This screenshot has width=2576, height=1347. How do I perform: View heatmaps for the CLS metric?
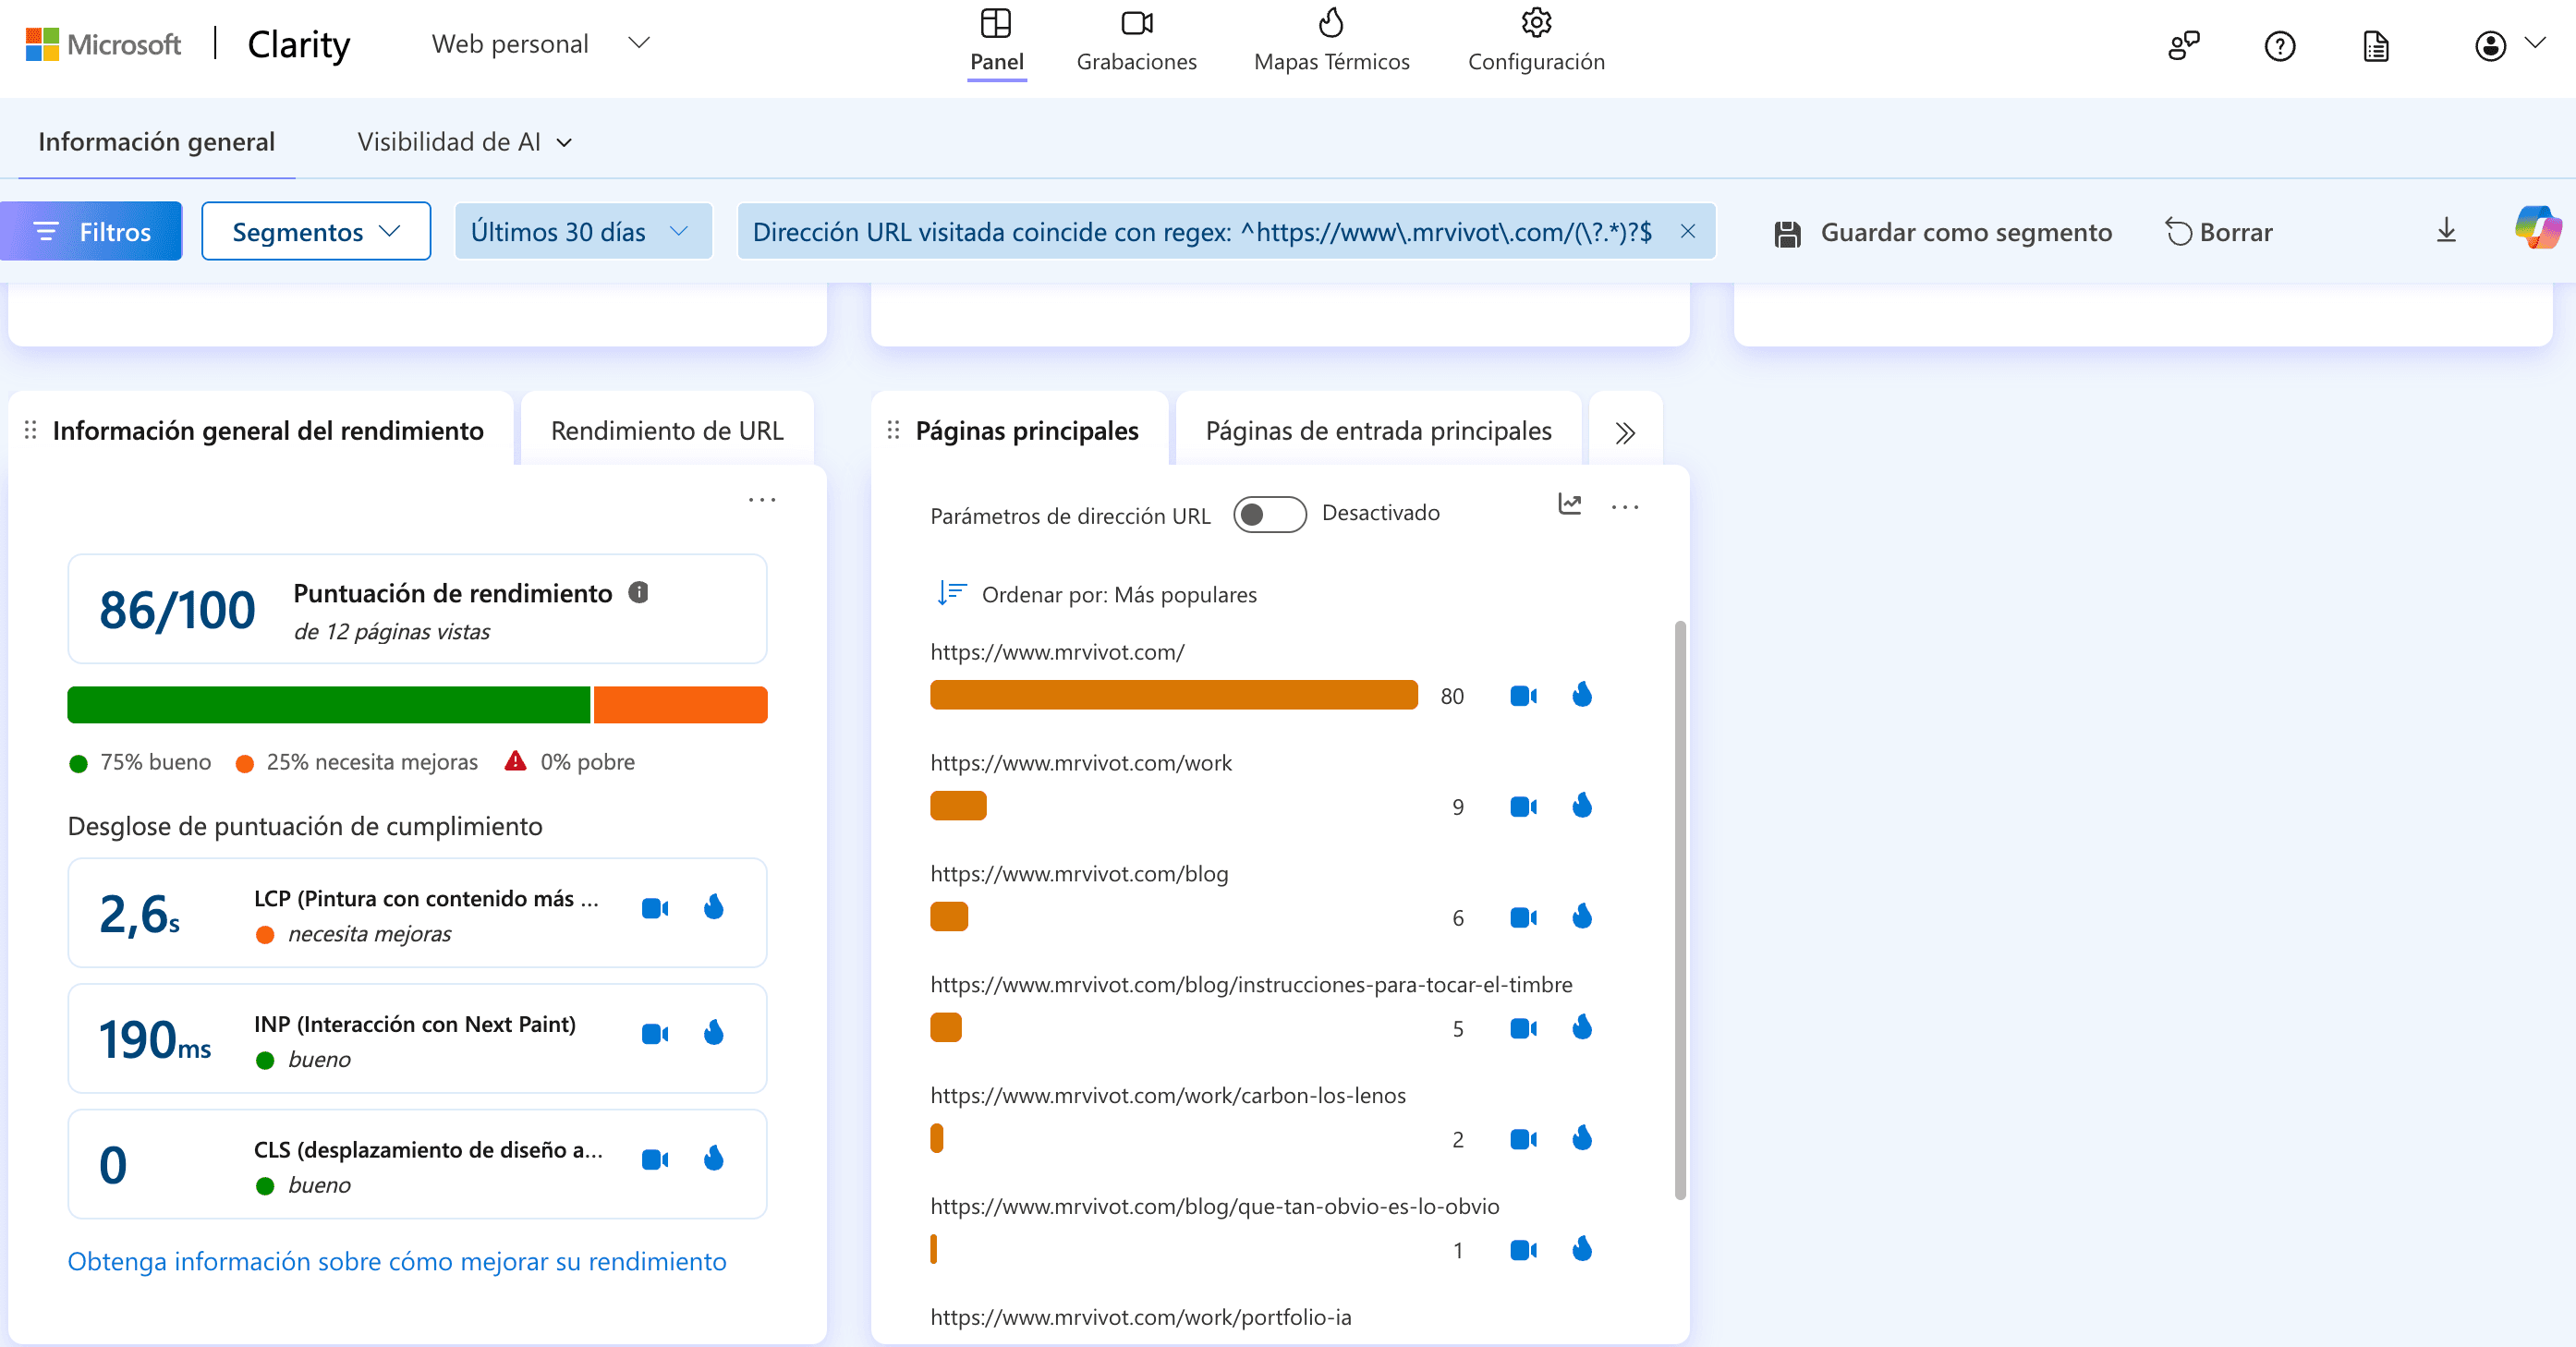pyautogui.click(x=714, y=1158)
